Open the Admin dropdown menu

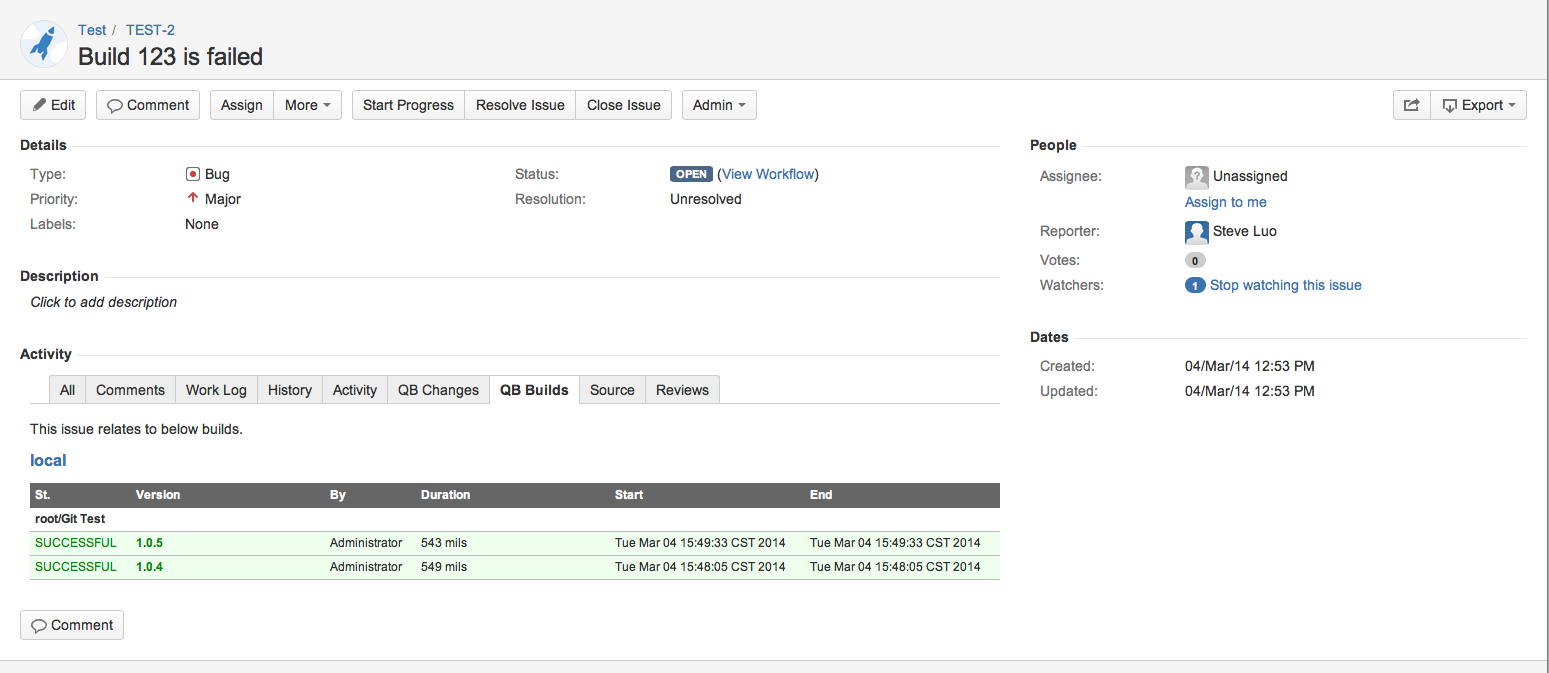(x=719, y=105)
